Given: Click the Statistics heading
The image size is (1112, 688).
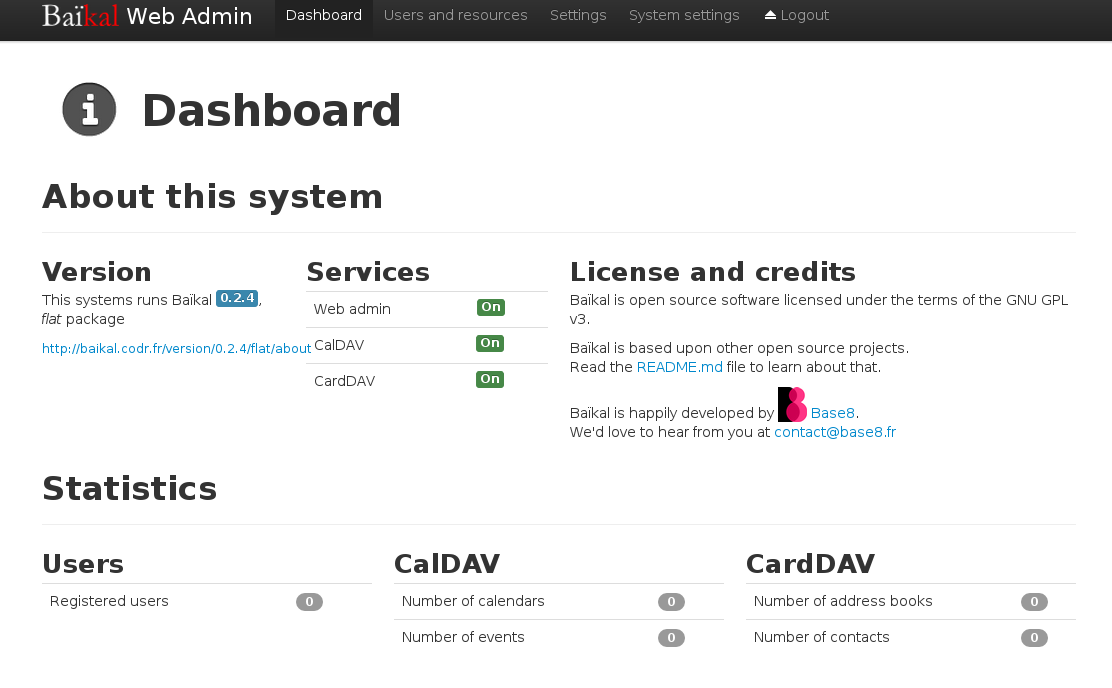Looking at the screenshot, I should [130, 489].
